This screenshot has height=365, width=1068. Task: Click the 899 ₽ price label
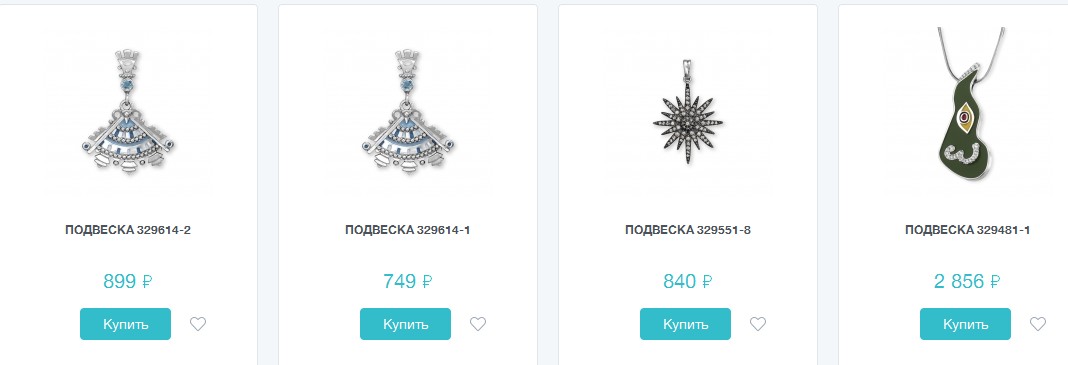[128, 281]
